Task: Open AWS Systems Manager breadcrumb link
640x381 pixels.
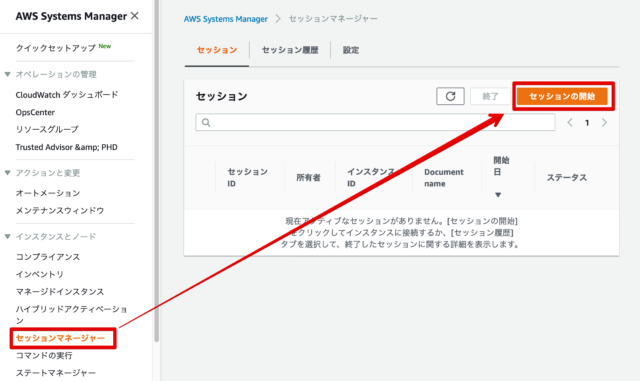Action: [226, 19]
